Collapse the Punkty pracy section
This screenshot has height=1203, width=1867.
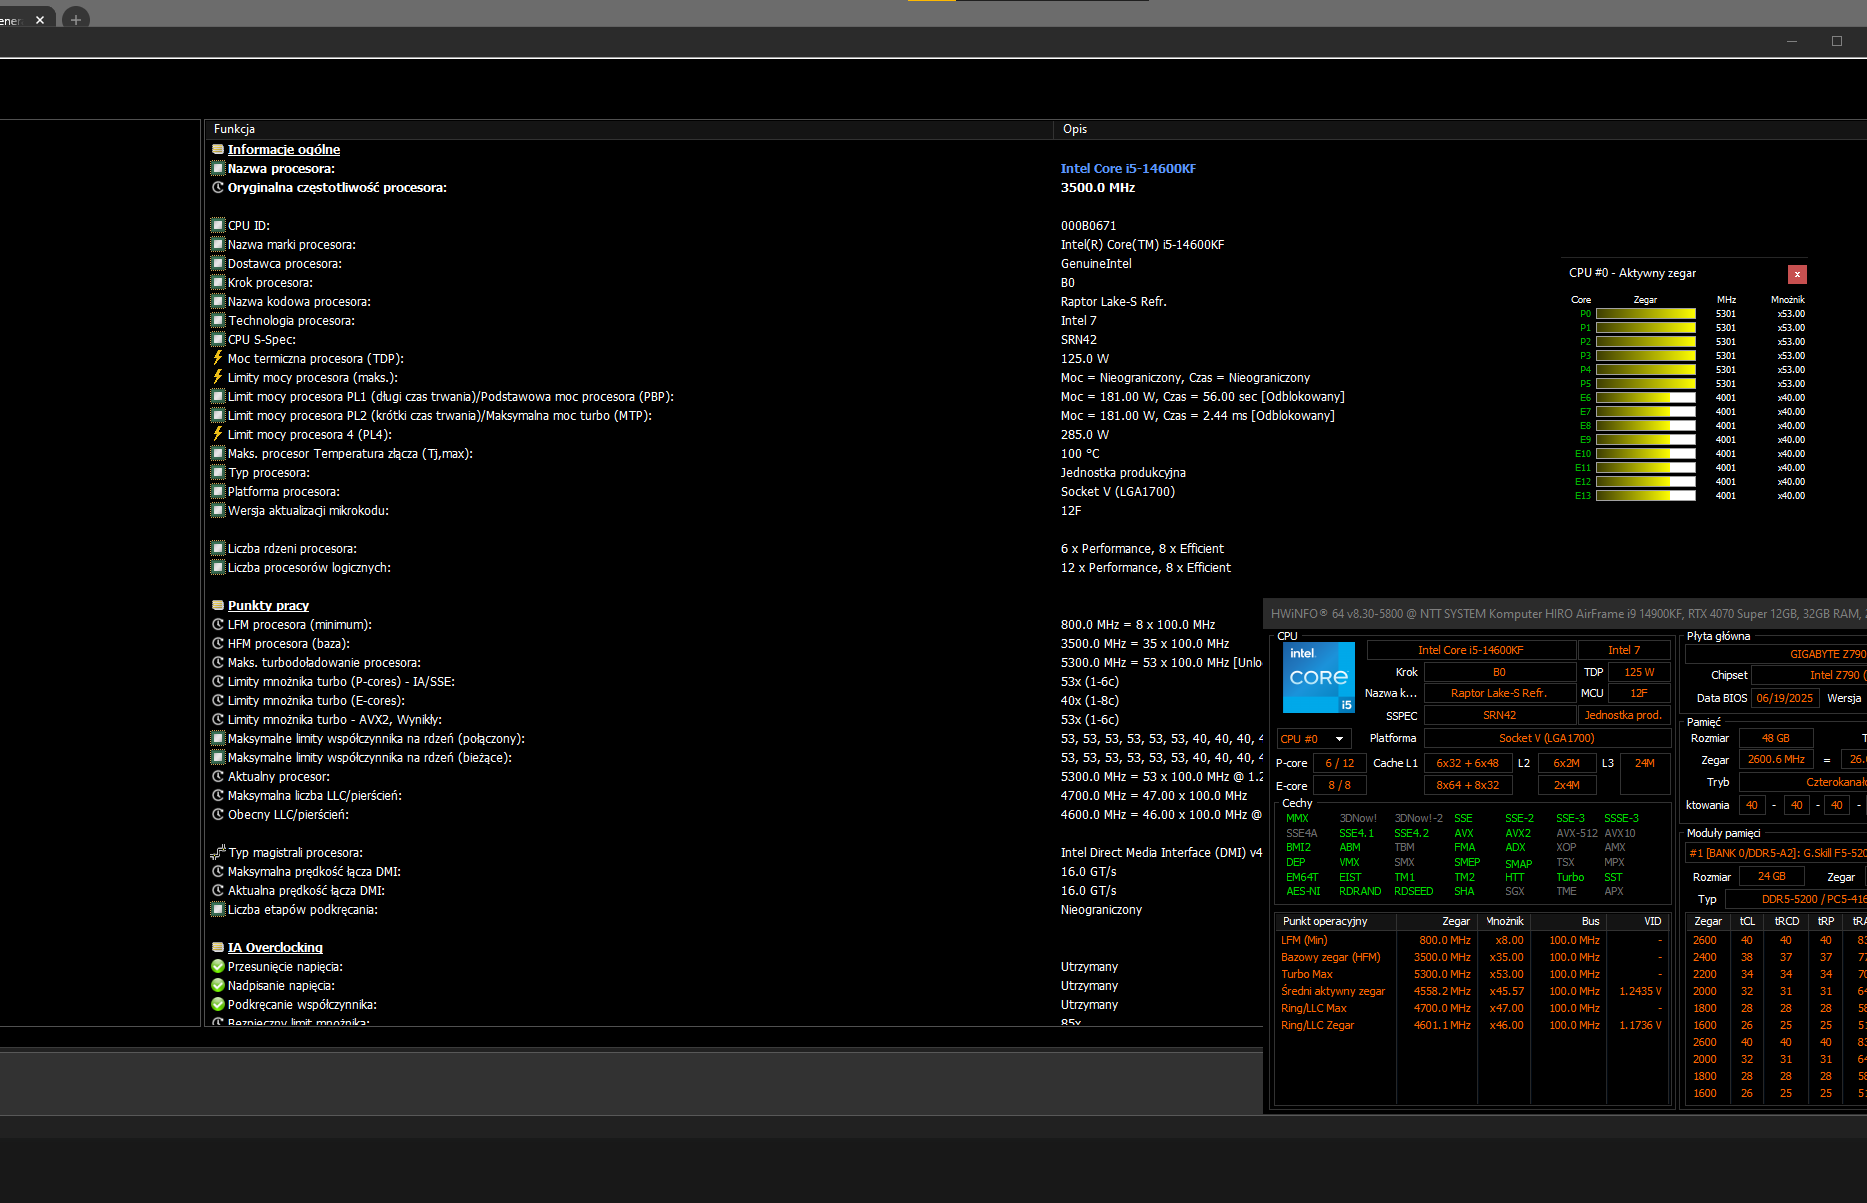pyautogui.click(x=267, y=605)
